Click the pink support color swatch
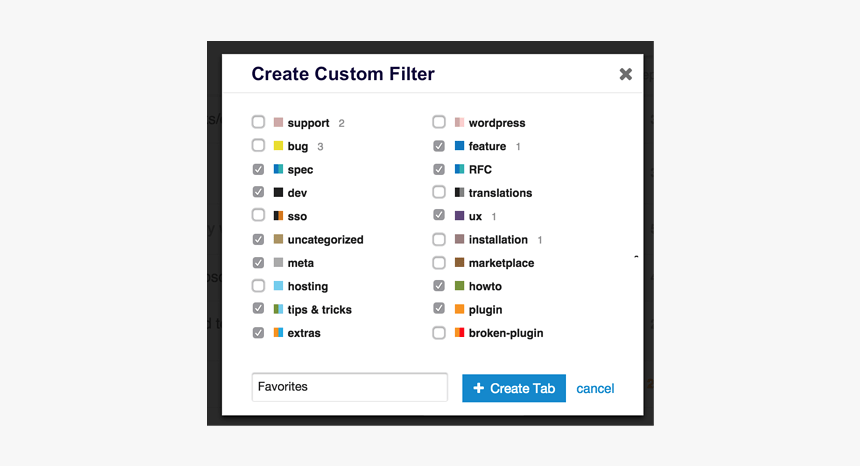860x466 pixels. click(x=279, y=122)
